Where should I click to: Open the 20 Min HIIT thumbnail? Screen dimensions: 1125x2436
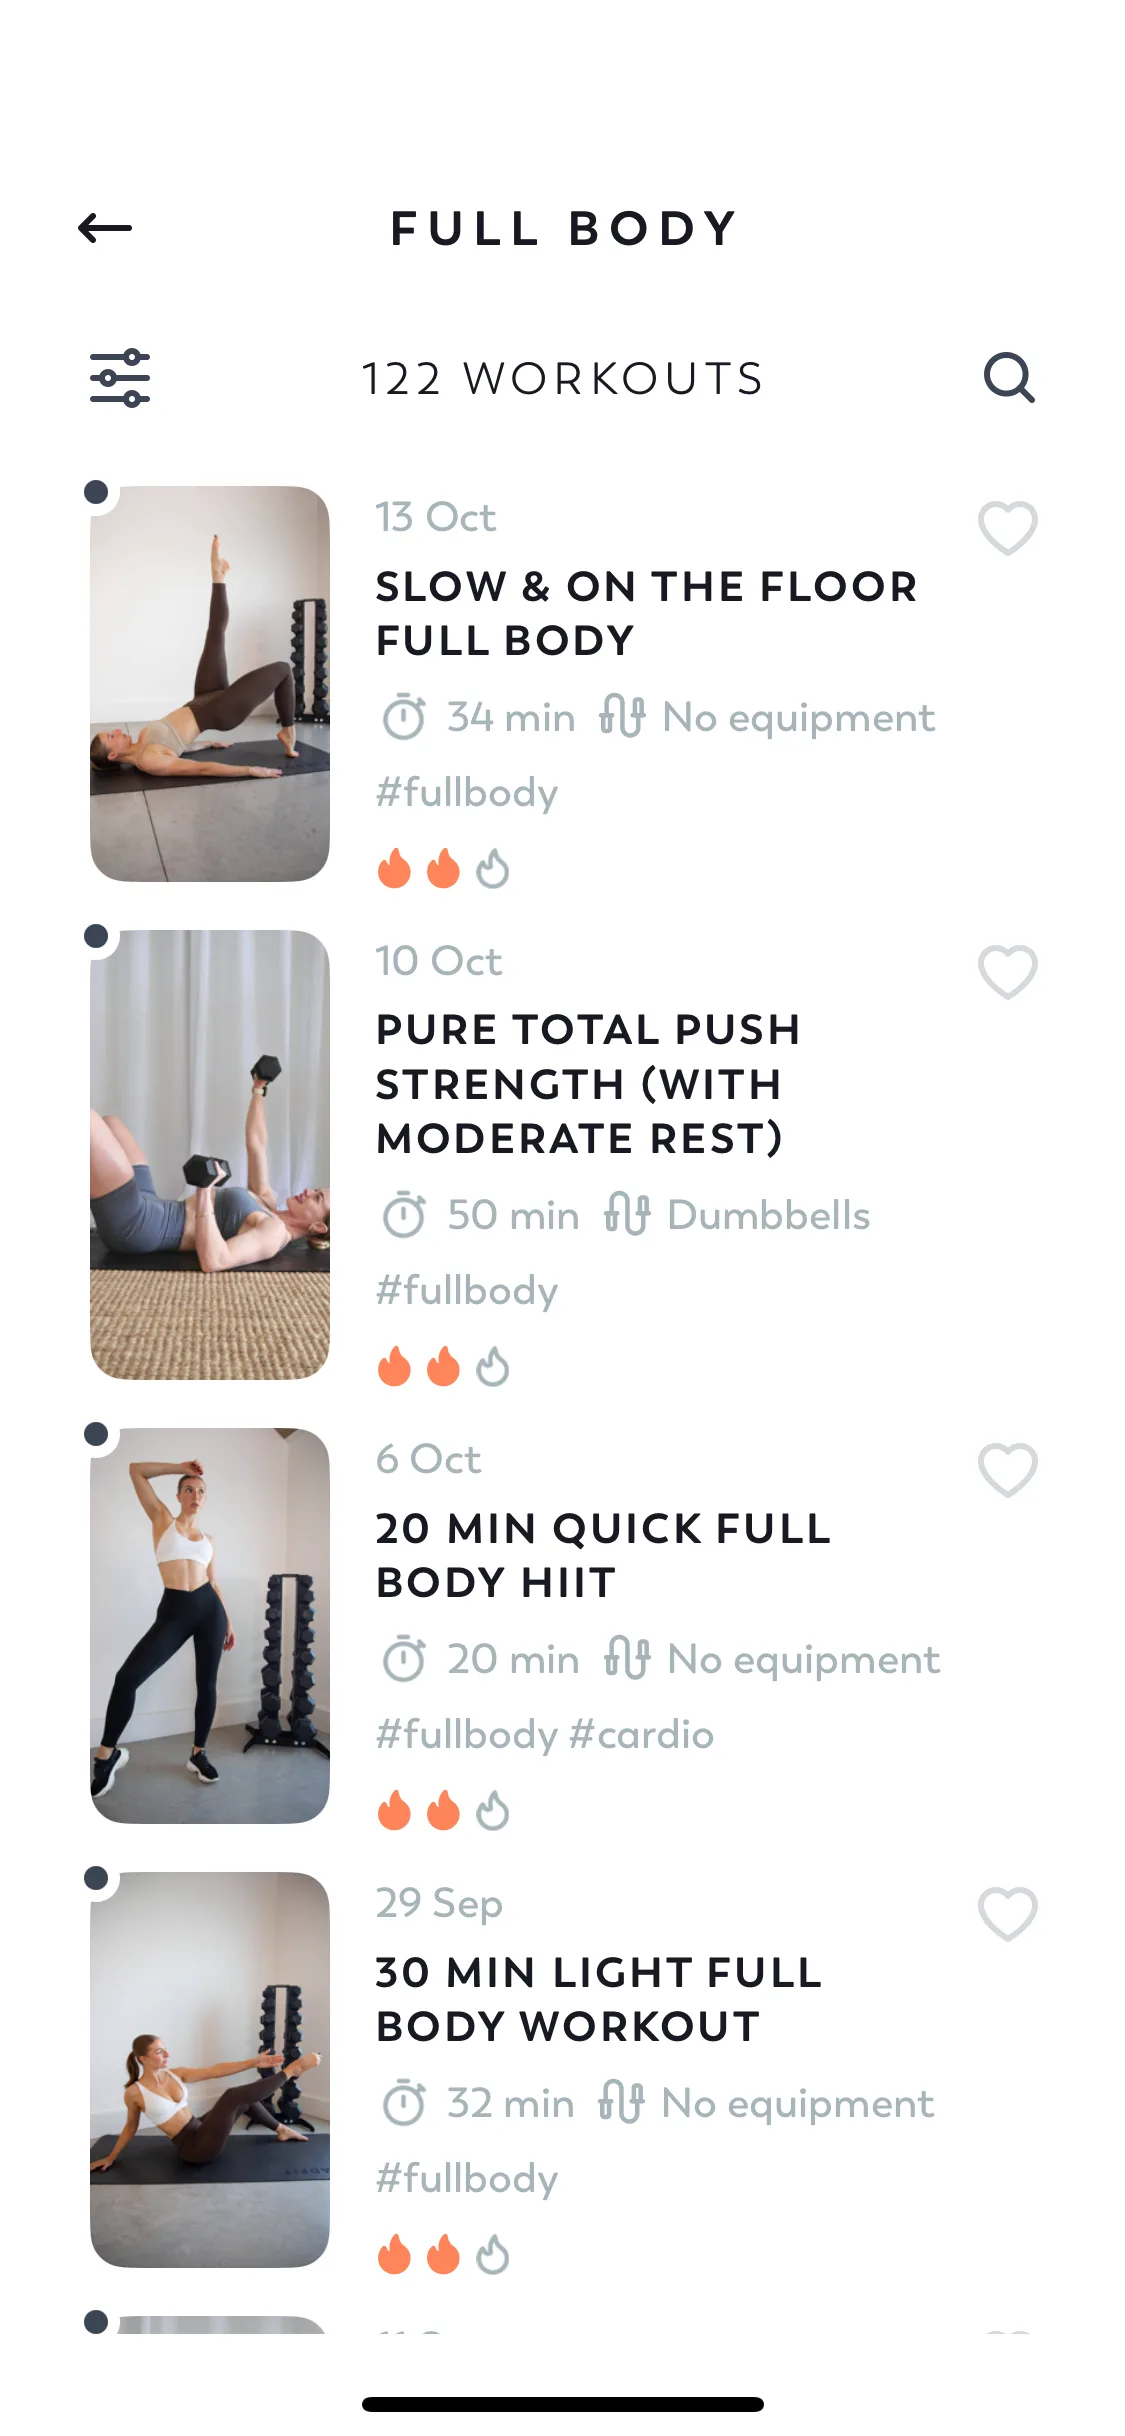tap(210, 1626)
